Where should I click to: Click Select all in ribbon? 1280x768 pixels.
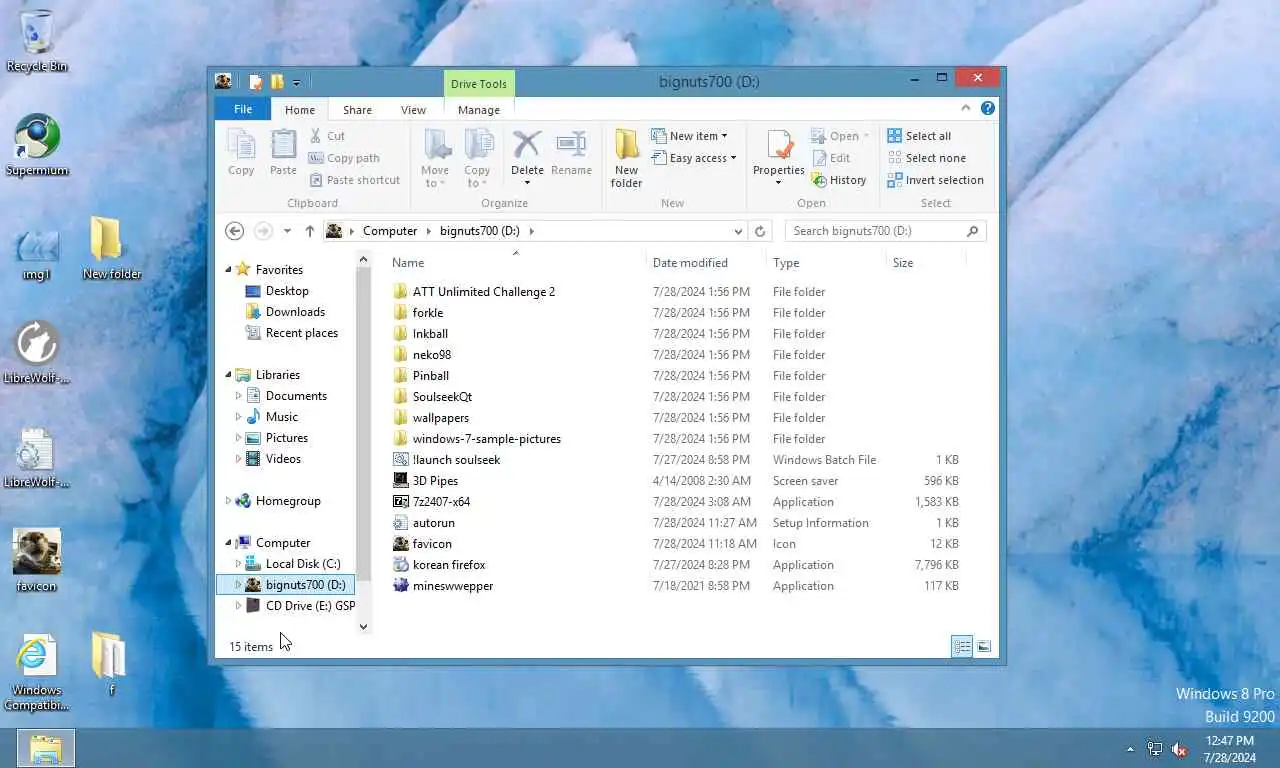click(x=919, y=136)
